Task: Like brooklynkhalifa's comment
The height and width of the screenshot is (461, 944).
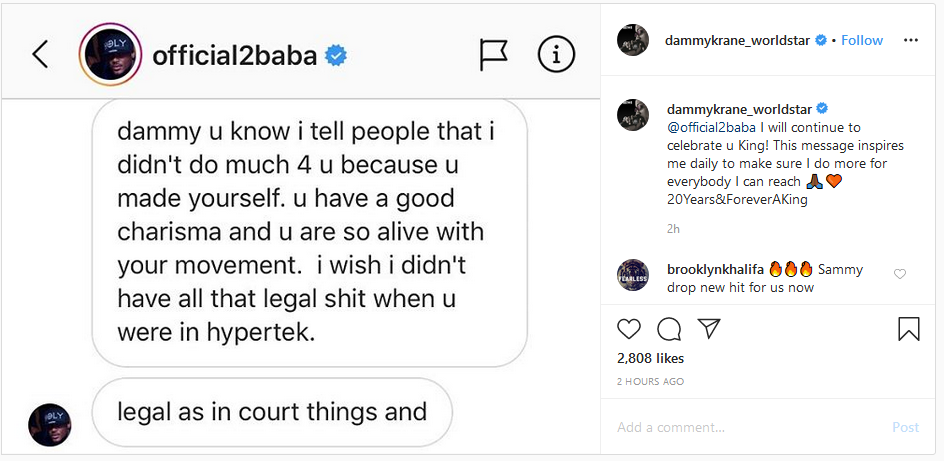Action: (x=900, y=274)
